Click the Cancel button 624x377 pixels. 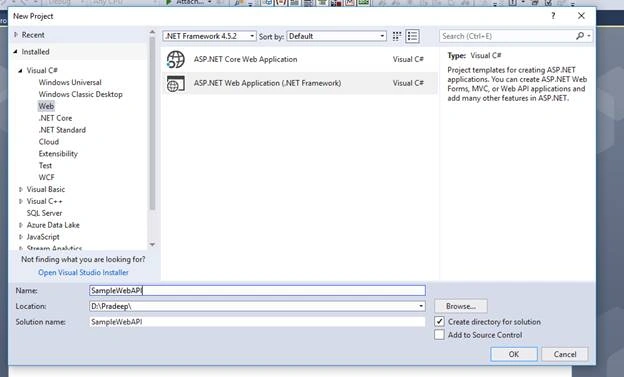pyautogui.click(x=565, y=354)
